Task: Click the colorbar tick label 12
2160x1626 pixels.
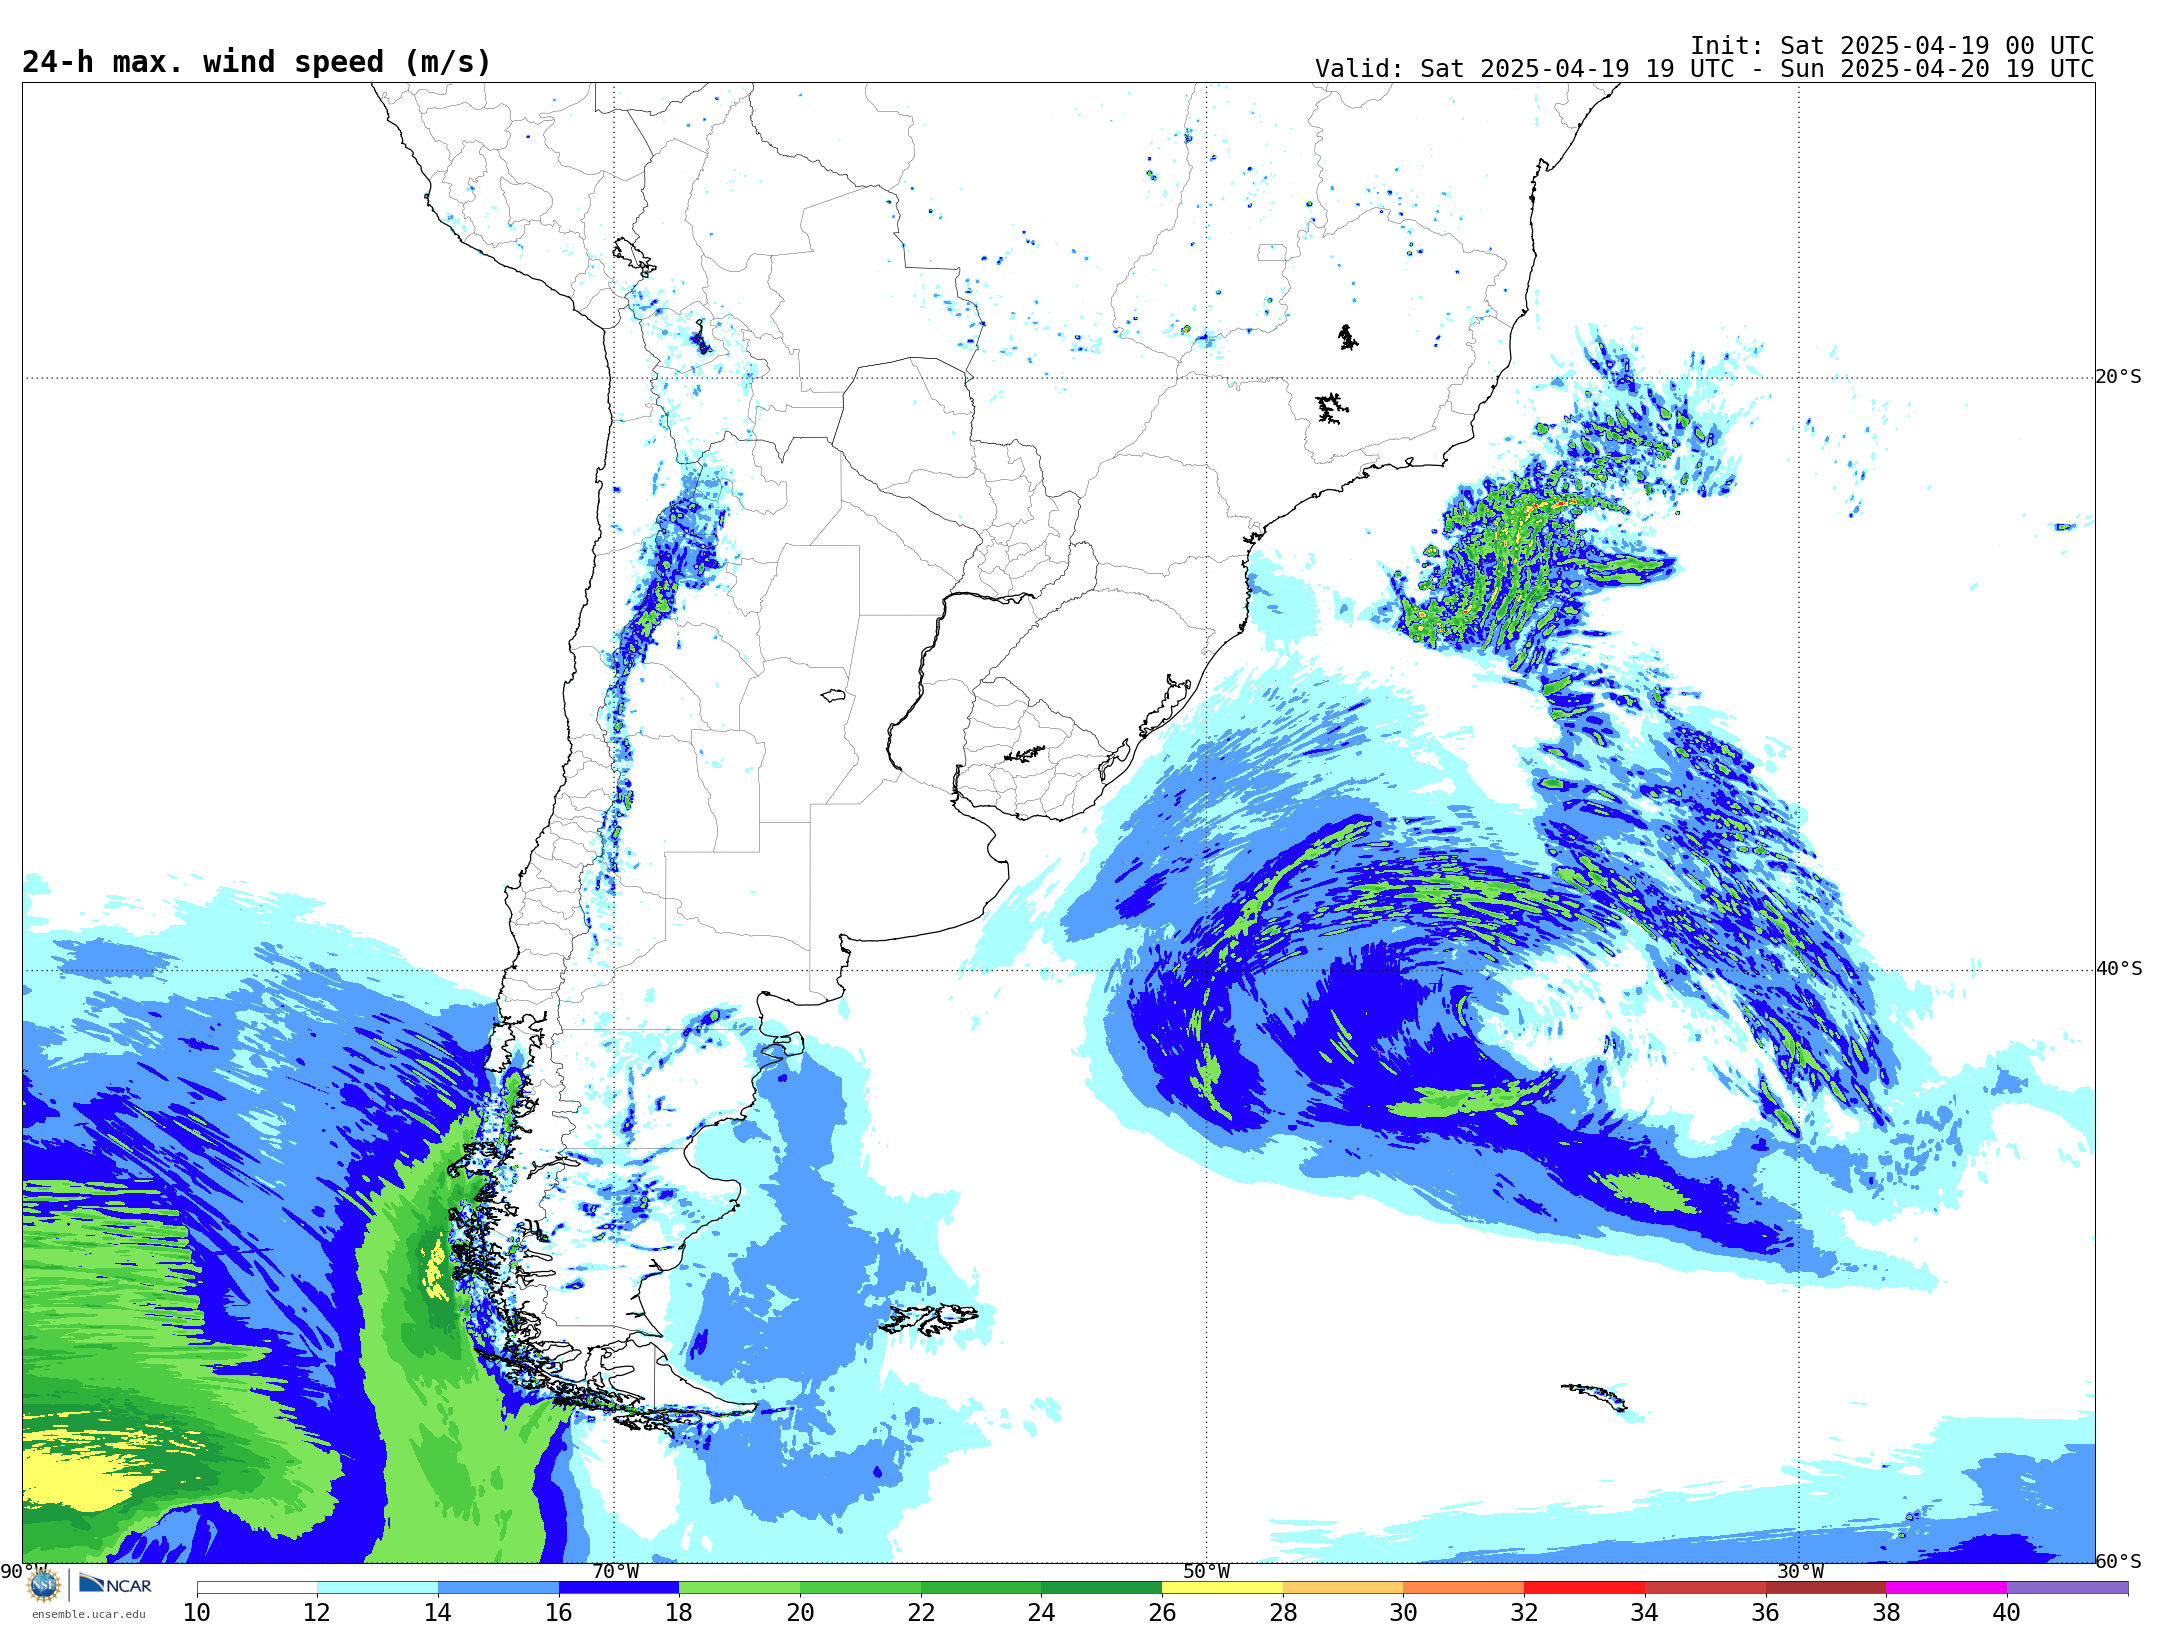Action: point(317,1612)
